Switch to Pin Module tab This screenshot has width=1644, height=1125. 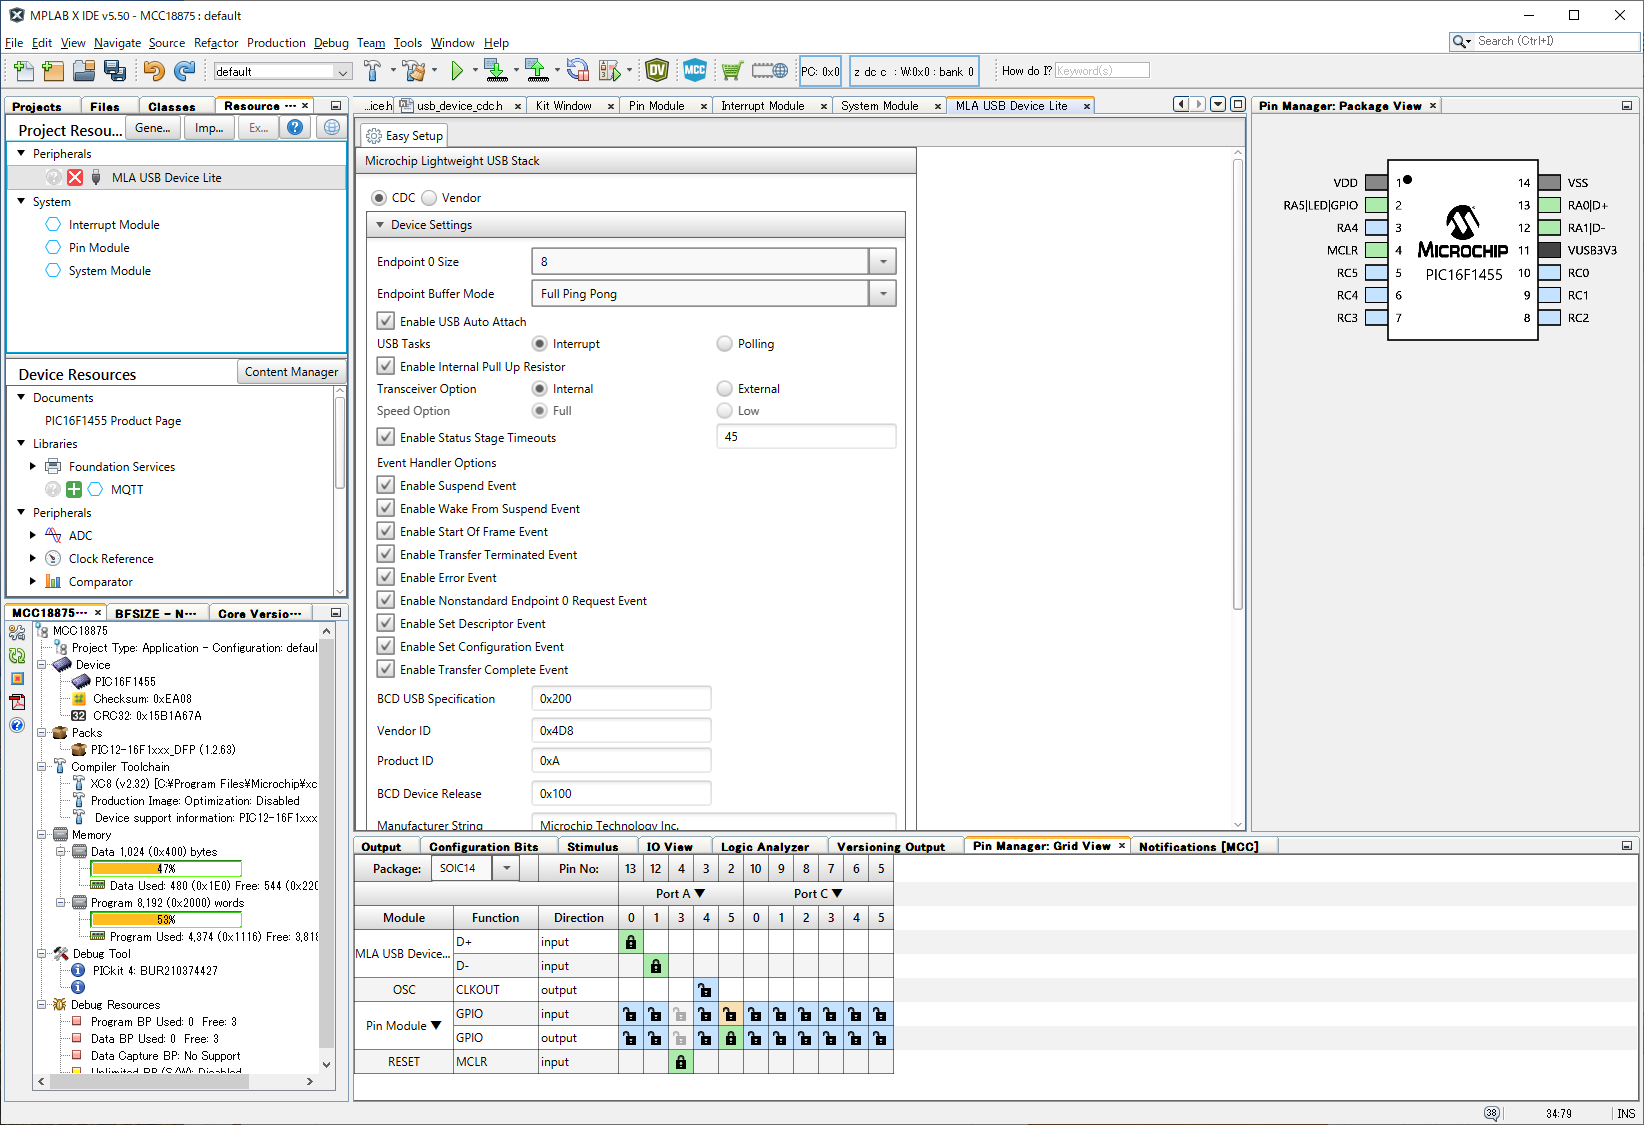(x=656, y=106)
